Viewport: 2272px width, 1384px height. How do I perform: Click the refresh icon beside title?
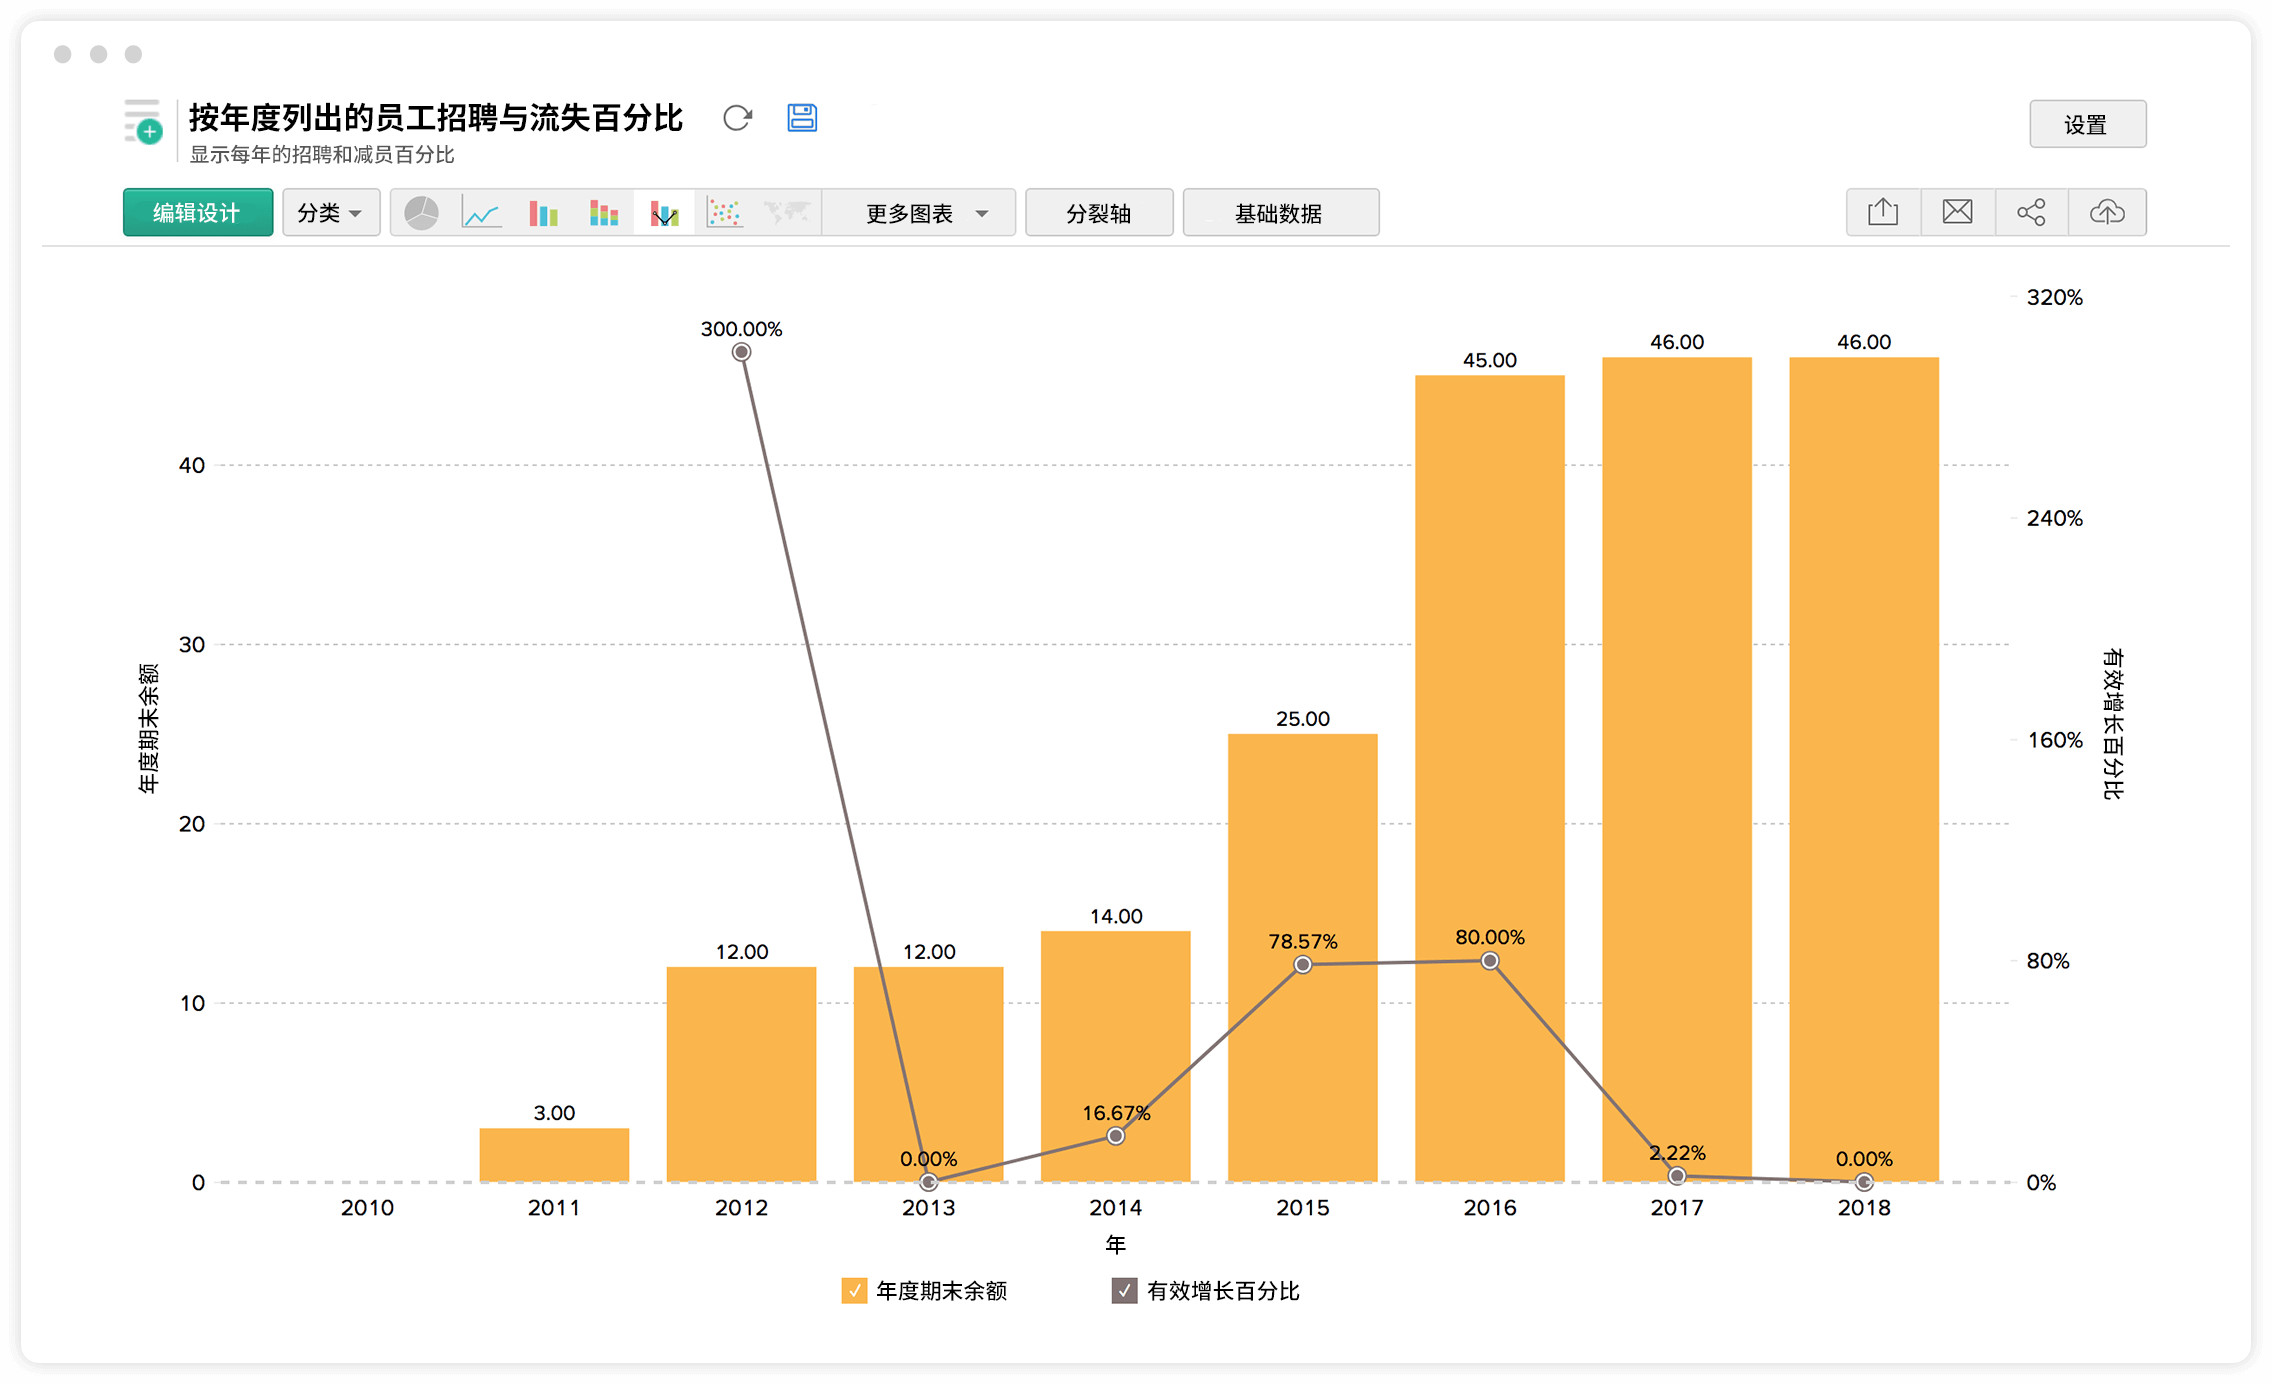pyautogui.click(x=737, y=118)
